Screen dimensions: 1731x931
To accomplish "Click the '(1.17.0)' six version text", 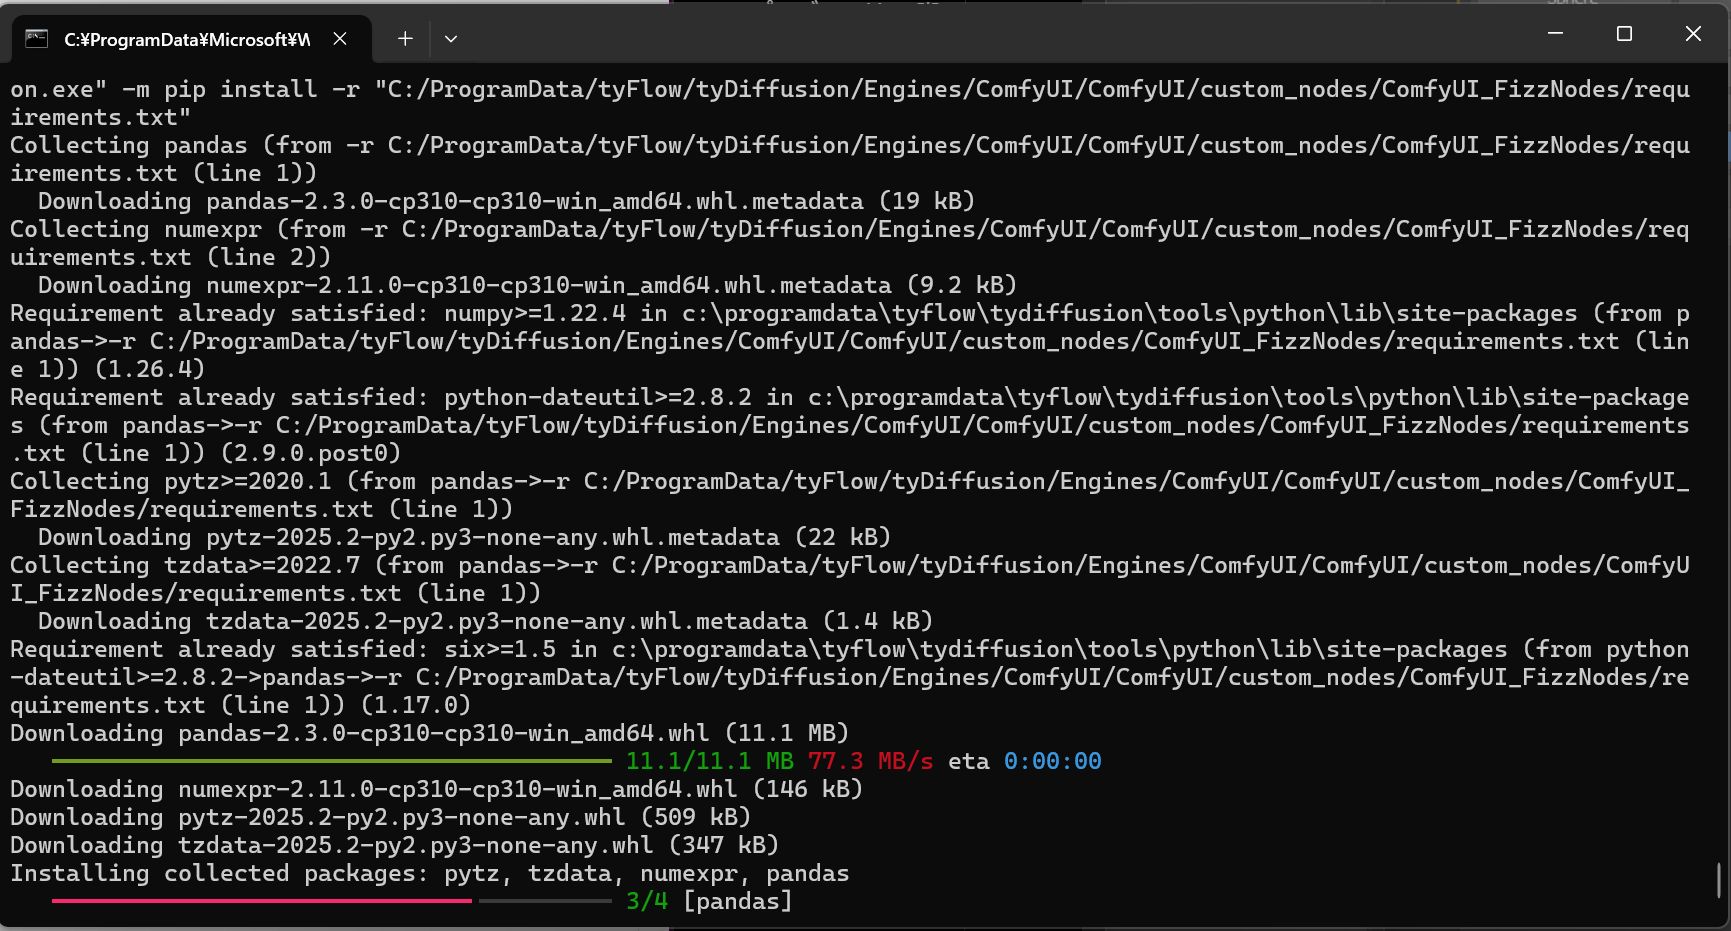I will (415, 705).
